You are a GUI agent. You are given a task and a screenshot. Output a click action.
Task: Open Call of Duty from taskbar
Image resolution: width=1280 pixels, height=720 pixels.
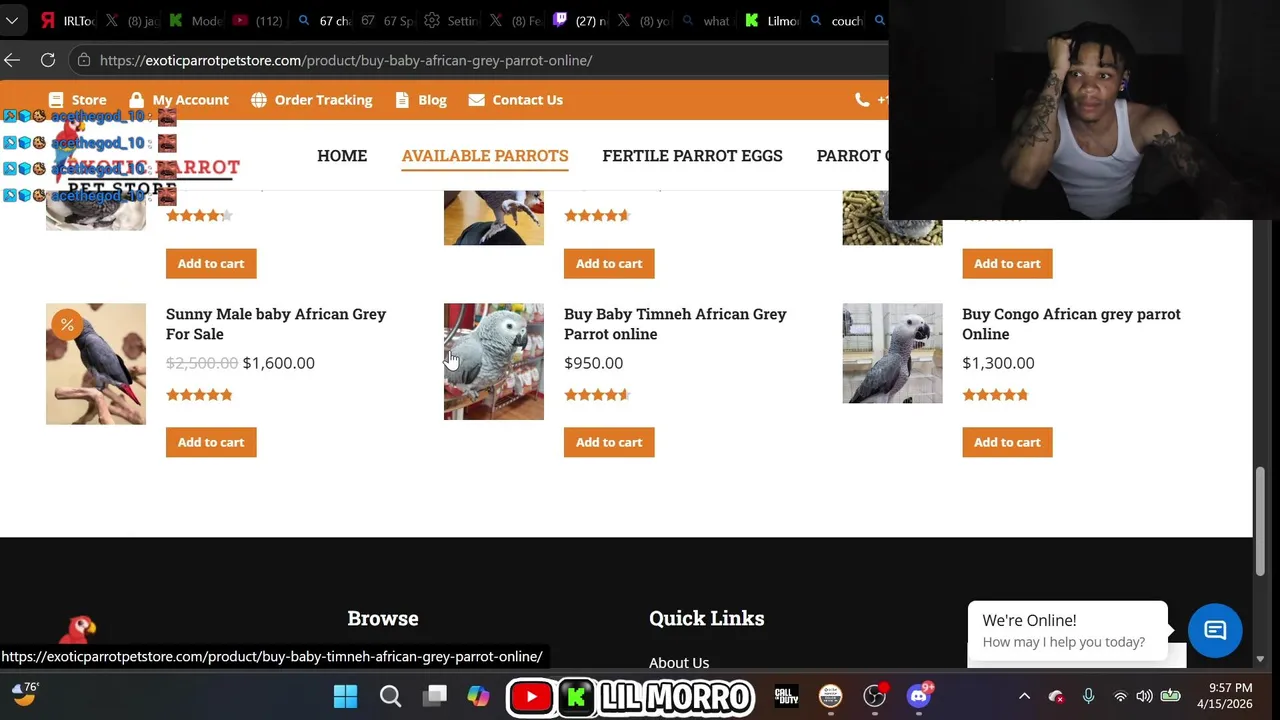coord(787,696)
